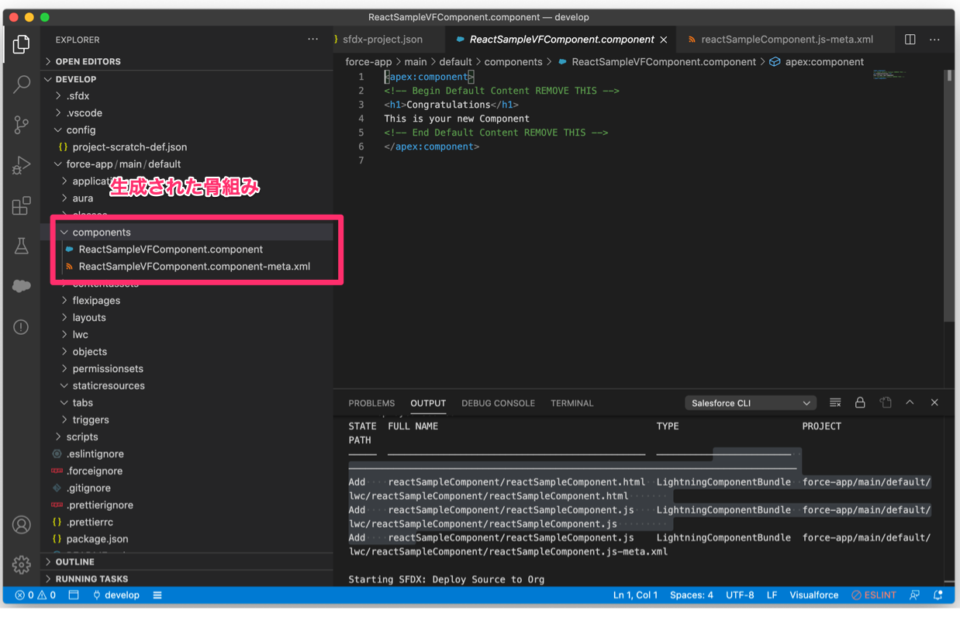Toggle auto-scroll lock in the Output panel
The height and width of the screenshot is (624, 960).
tap(860, 402)
